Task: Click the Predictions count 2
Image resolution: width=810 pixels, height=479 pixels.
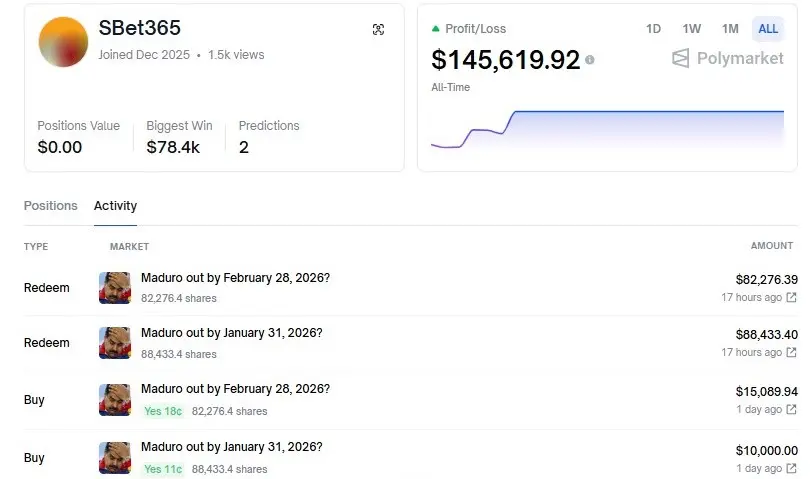Action: [x=244, y=147]
